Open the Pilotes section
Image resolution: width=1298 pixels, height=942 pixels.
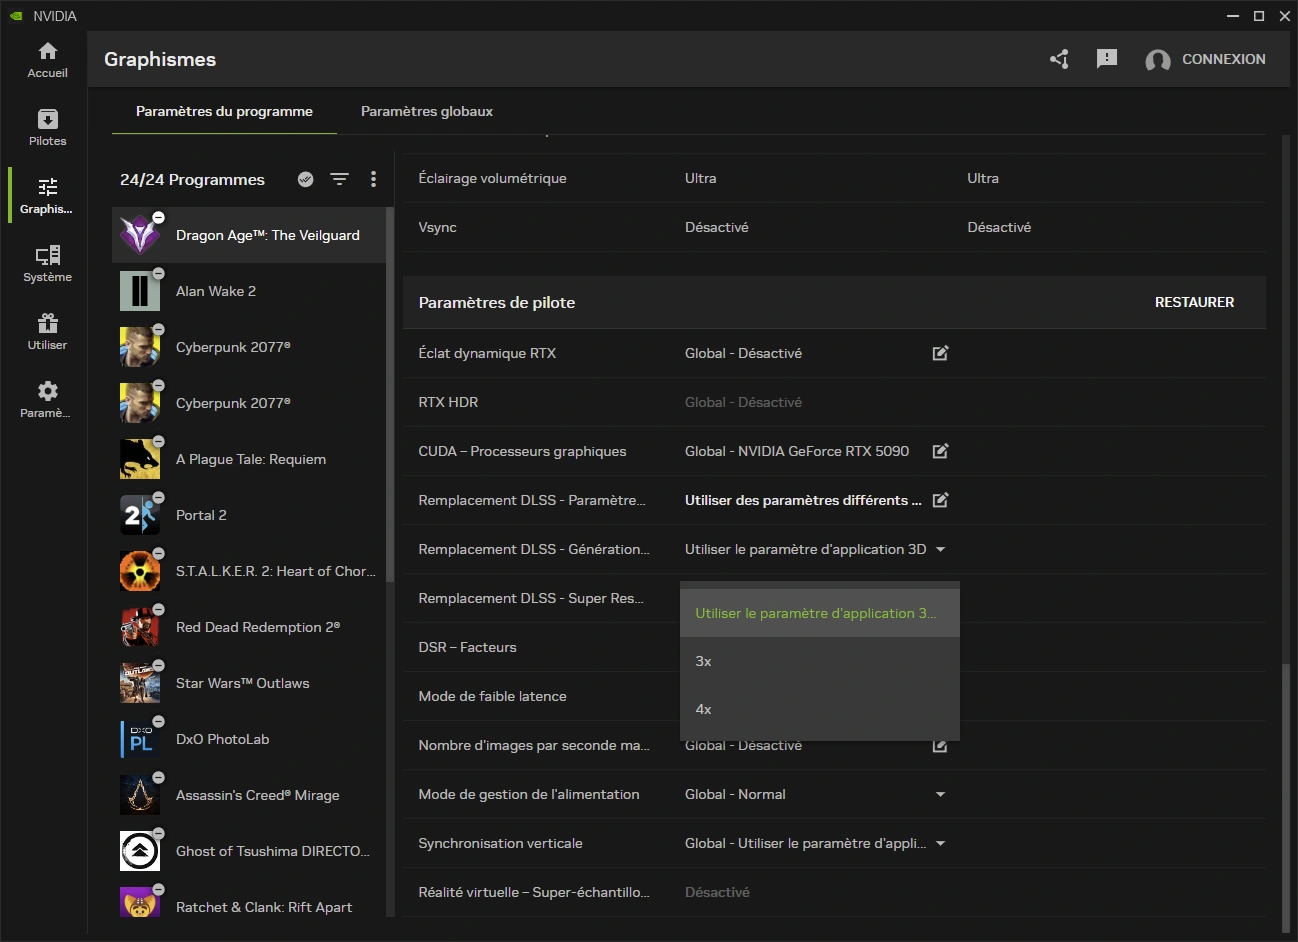47,128
